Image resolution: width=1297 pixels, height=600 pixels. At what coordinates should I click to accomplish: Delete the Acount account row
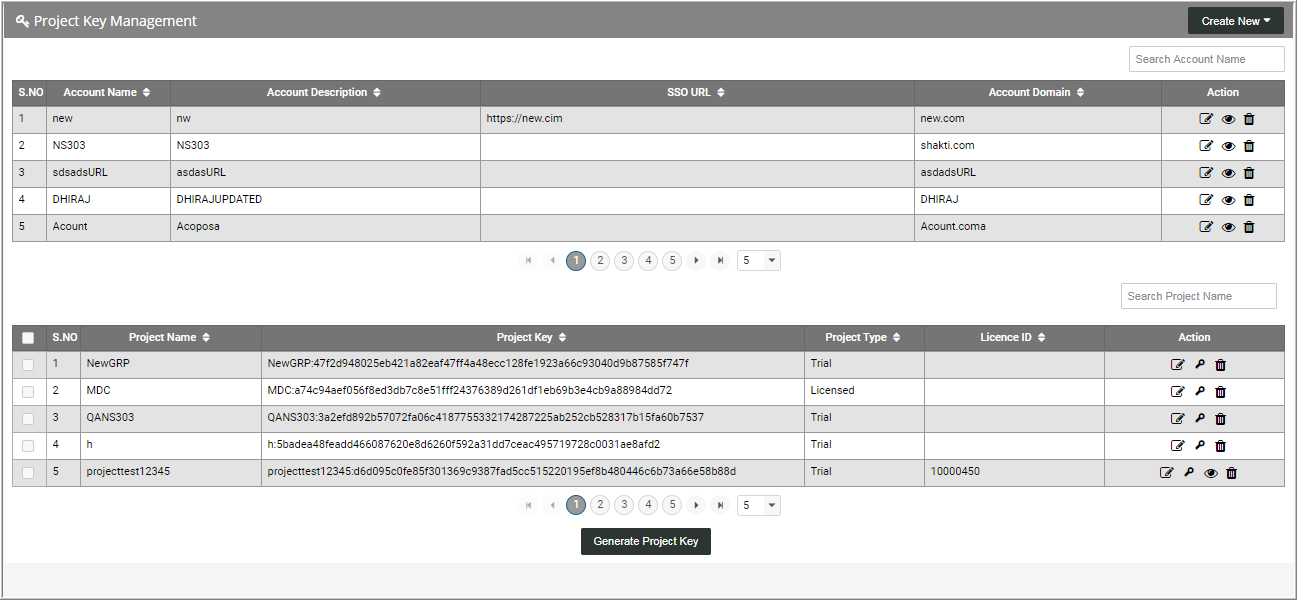pos(1249,227)
